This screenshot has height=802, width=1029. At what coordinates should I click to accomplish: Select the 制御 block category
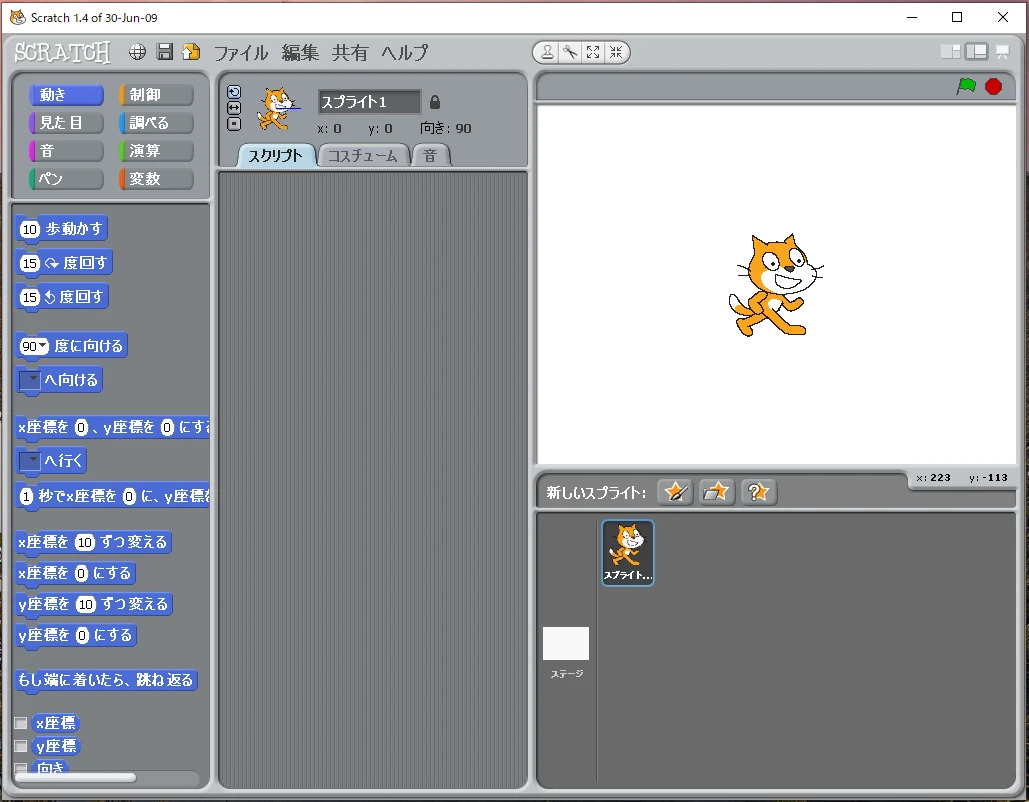pyautogui.click(x=155, y=95)
